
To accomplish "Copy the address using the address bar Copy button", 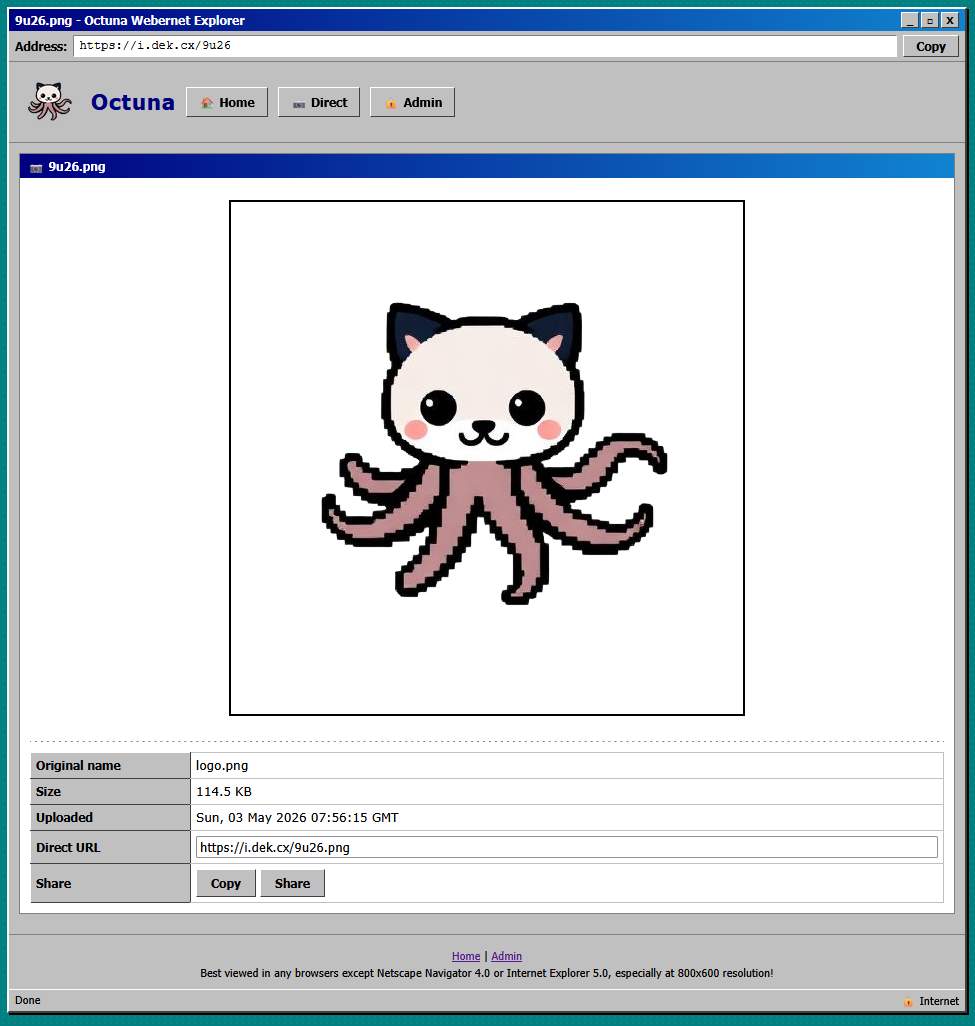I will [x=931, y=46].
